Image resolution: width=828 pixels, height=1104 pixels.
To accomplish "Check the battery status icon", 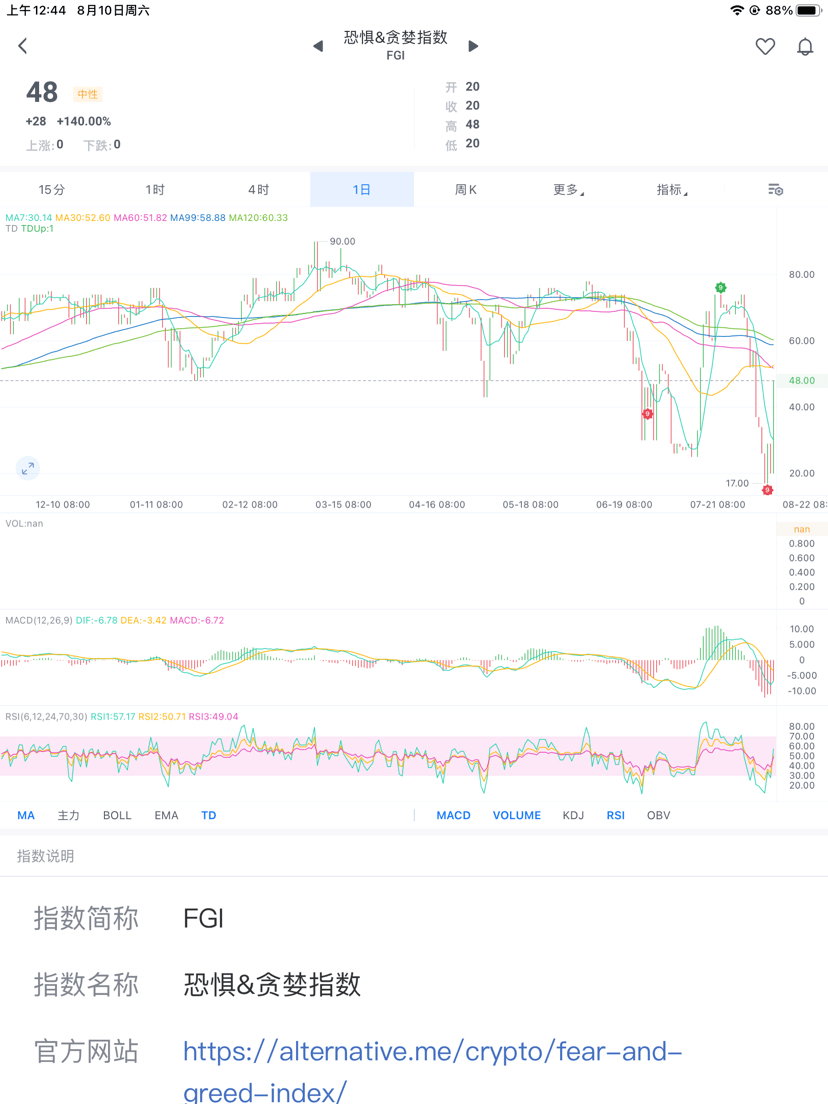I will pos(808,11).
